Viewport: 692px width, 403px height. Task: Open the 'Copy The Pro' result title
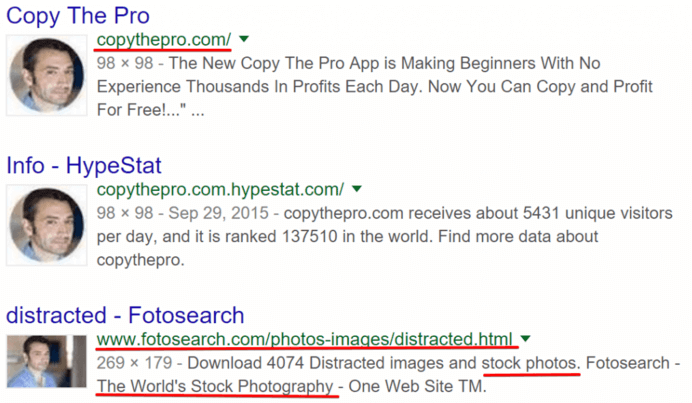78,16
